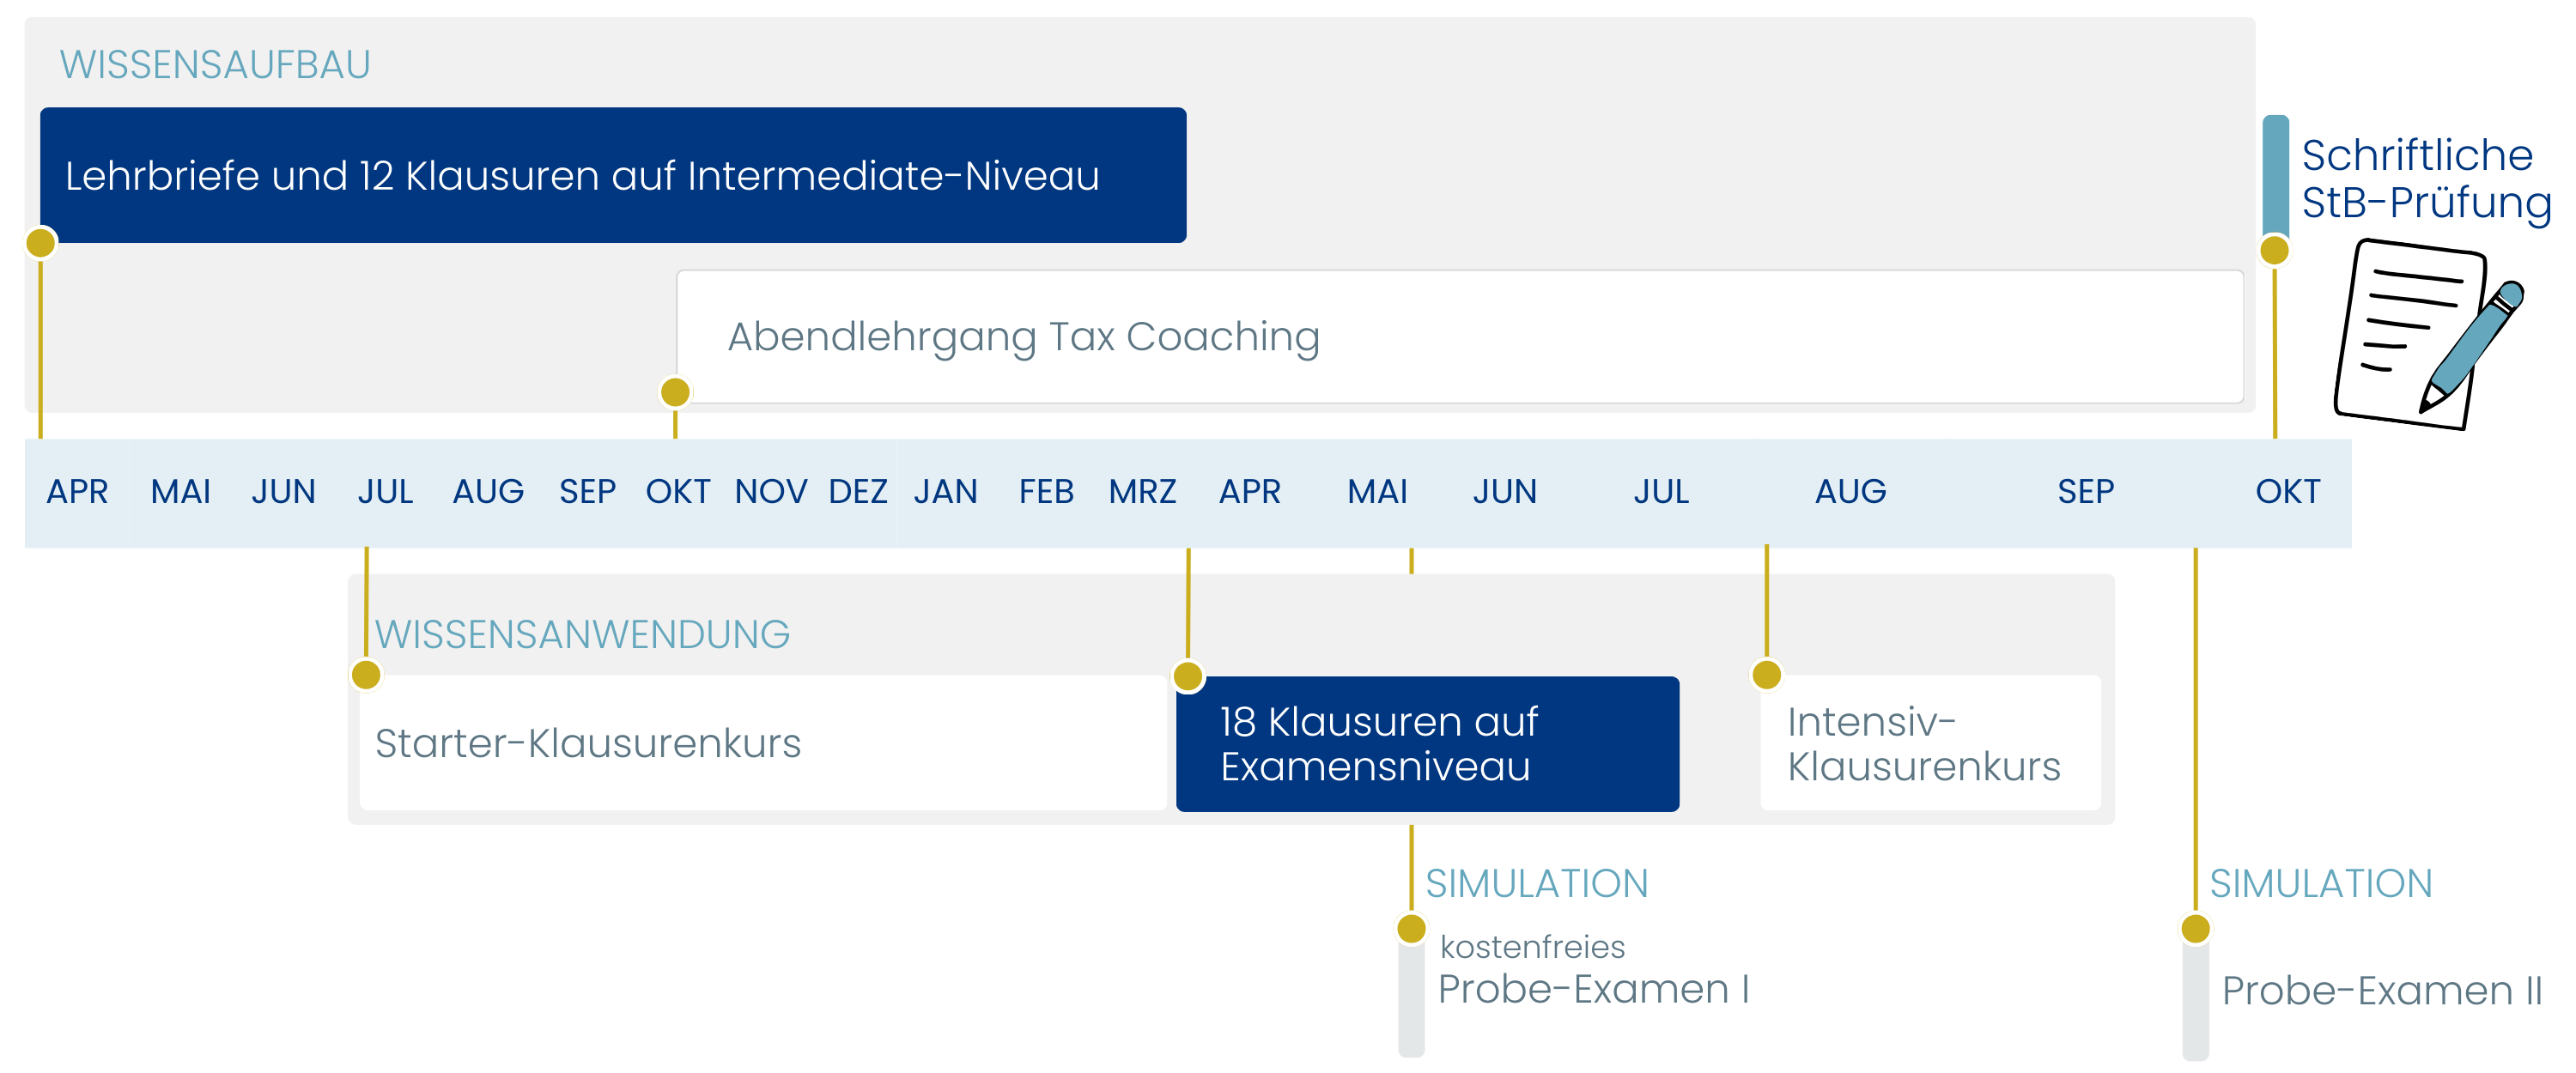Viewport: 2576px width, 1073px height.
Task: Click yellow marker at 18 Klausuren block
Action: [x=1188, y=677]
